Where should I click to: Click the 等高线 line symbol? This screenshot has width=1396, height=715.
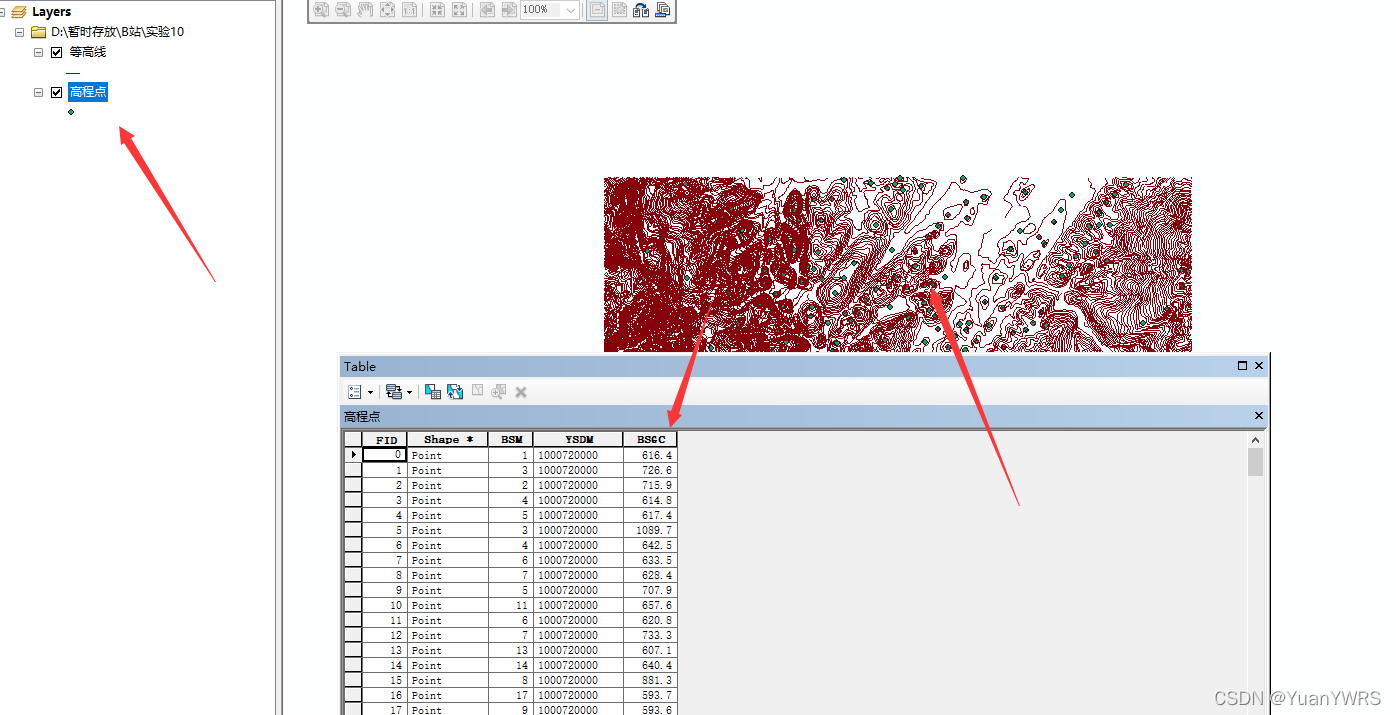[73, 73]
